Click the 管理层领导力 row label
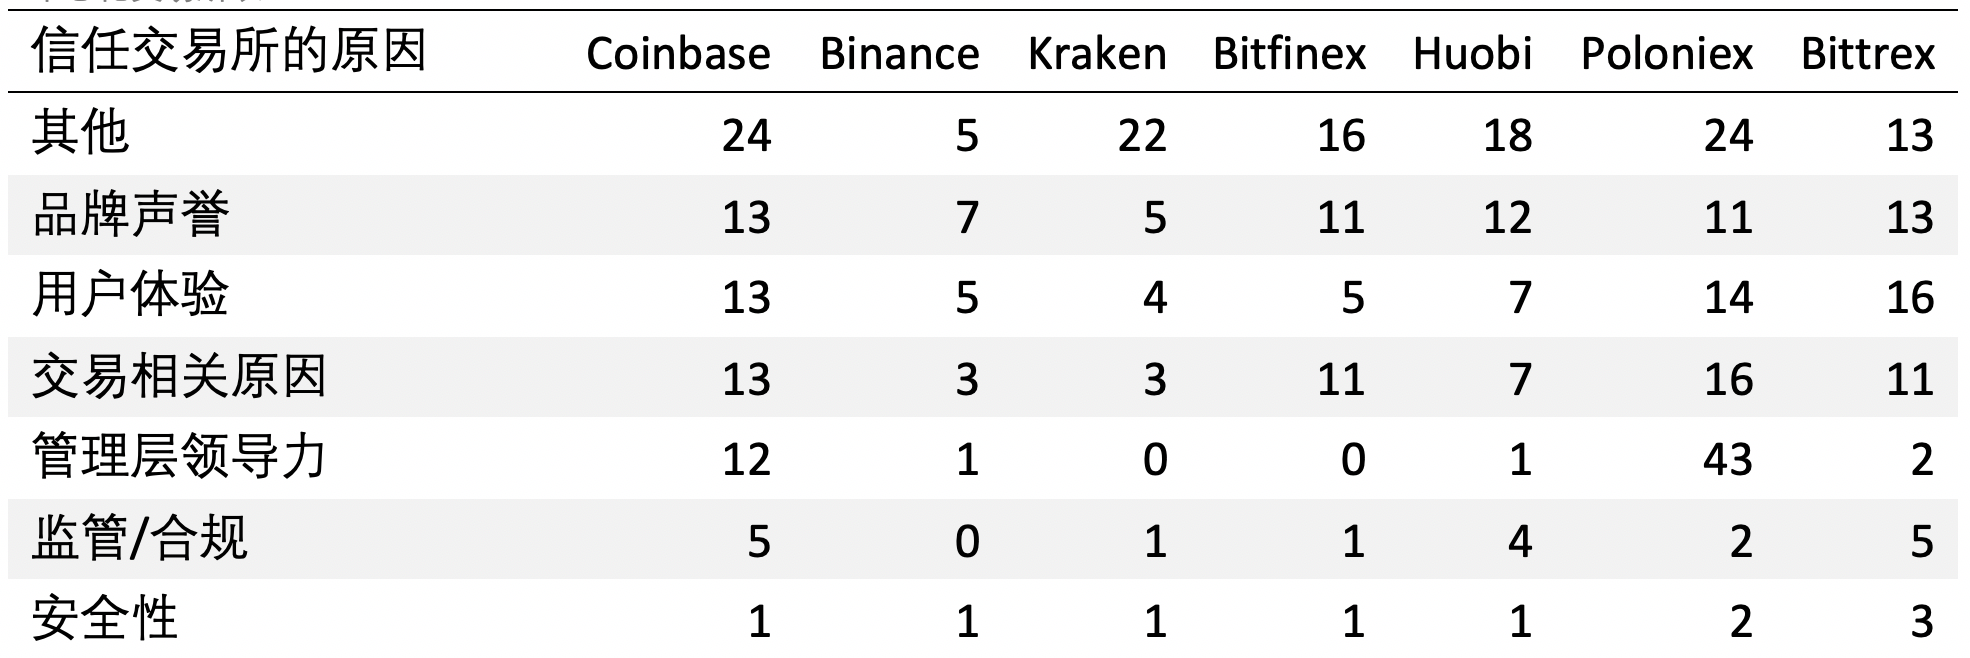This screenshot has height=658, width=1970. (x=179, y=457)
